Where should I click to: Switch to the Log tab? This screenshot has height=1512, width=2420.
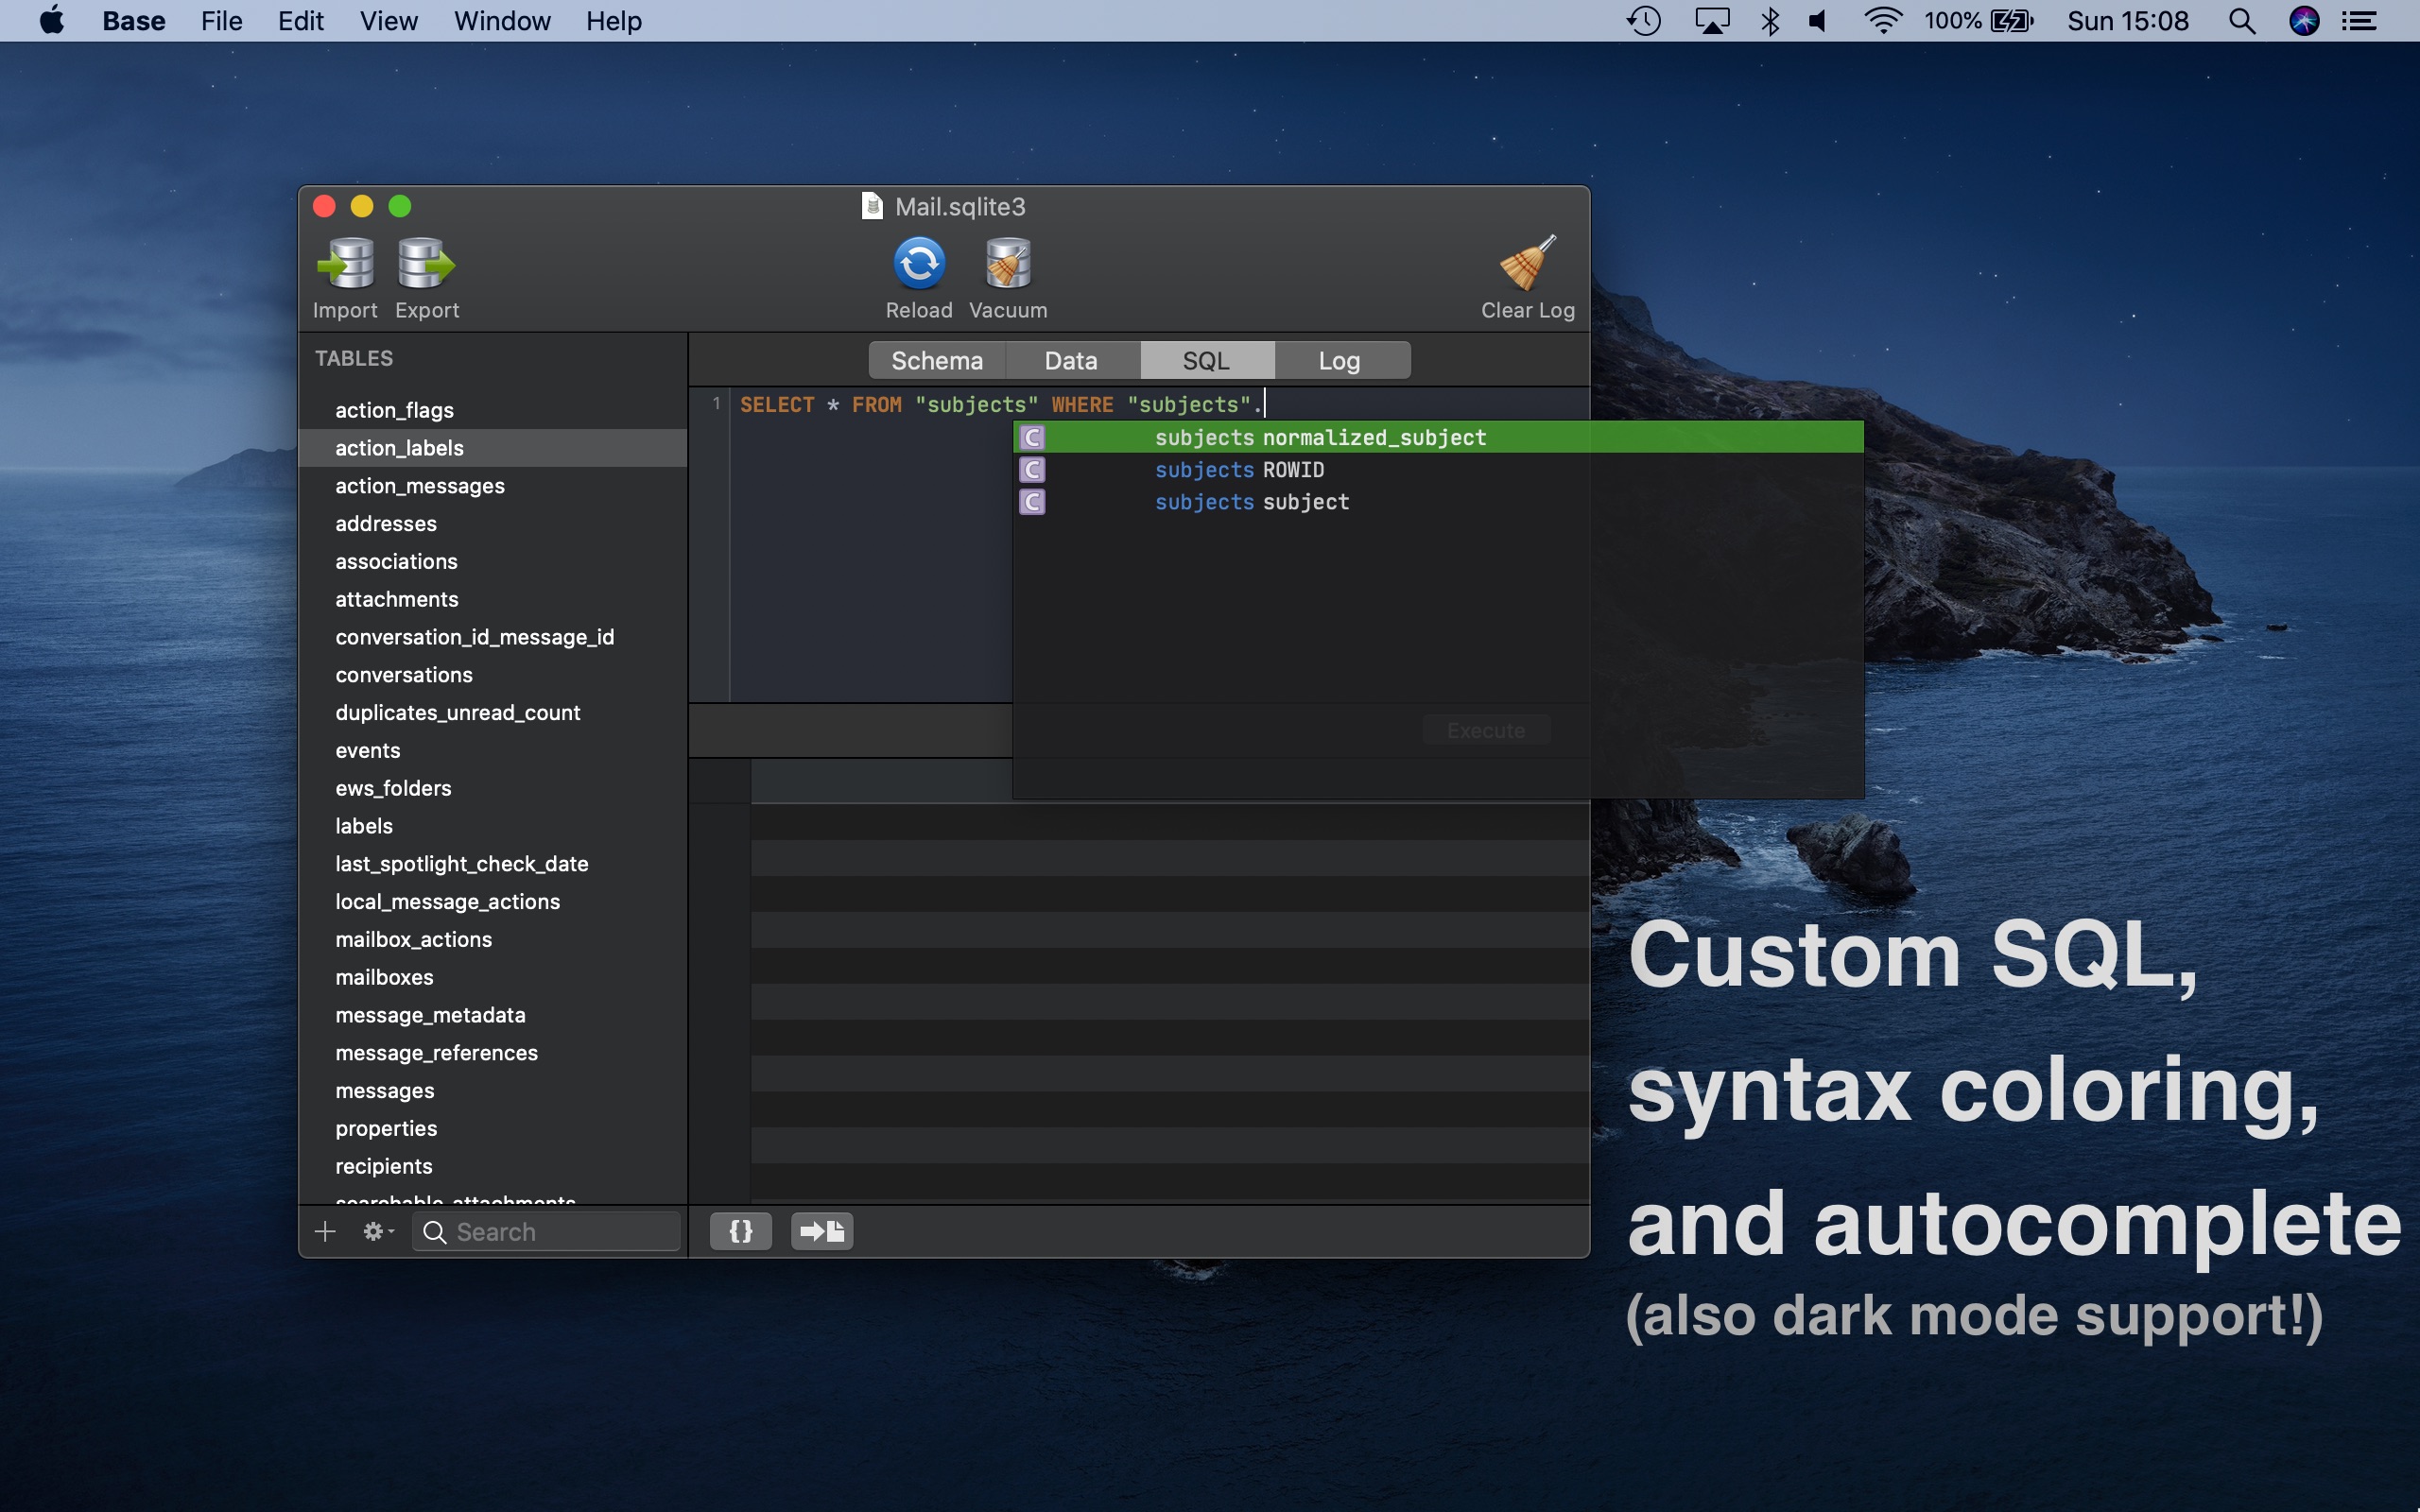pyautogui.click(x=1340, y=360)
